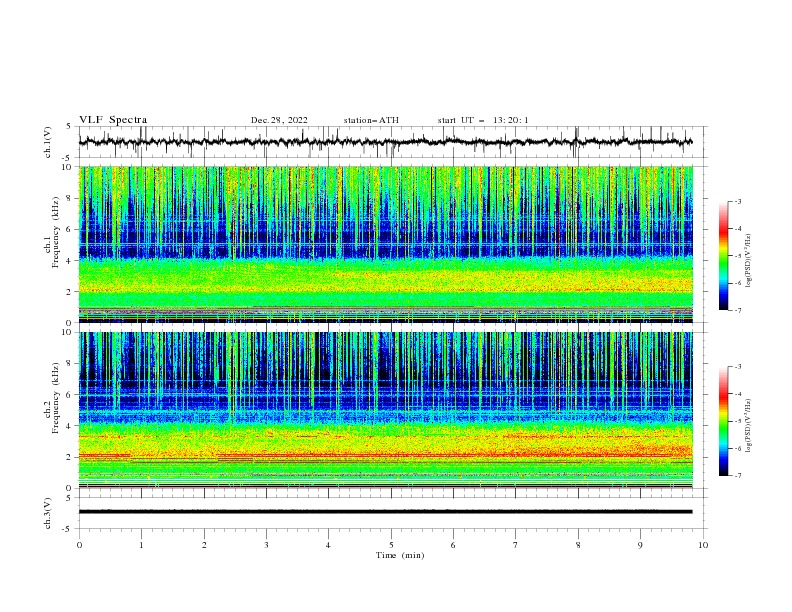Click inside the ch.1 spectrogram panel
This screenshot has height=612, width=792.
(x=386, y=244)
